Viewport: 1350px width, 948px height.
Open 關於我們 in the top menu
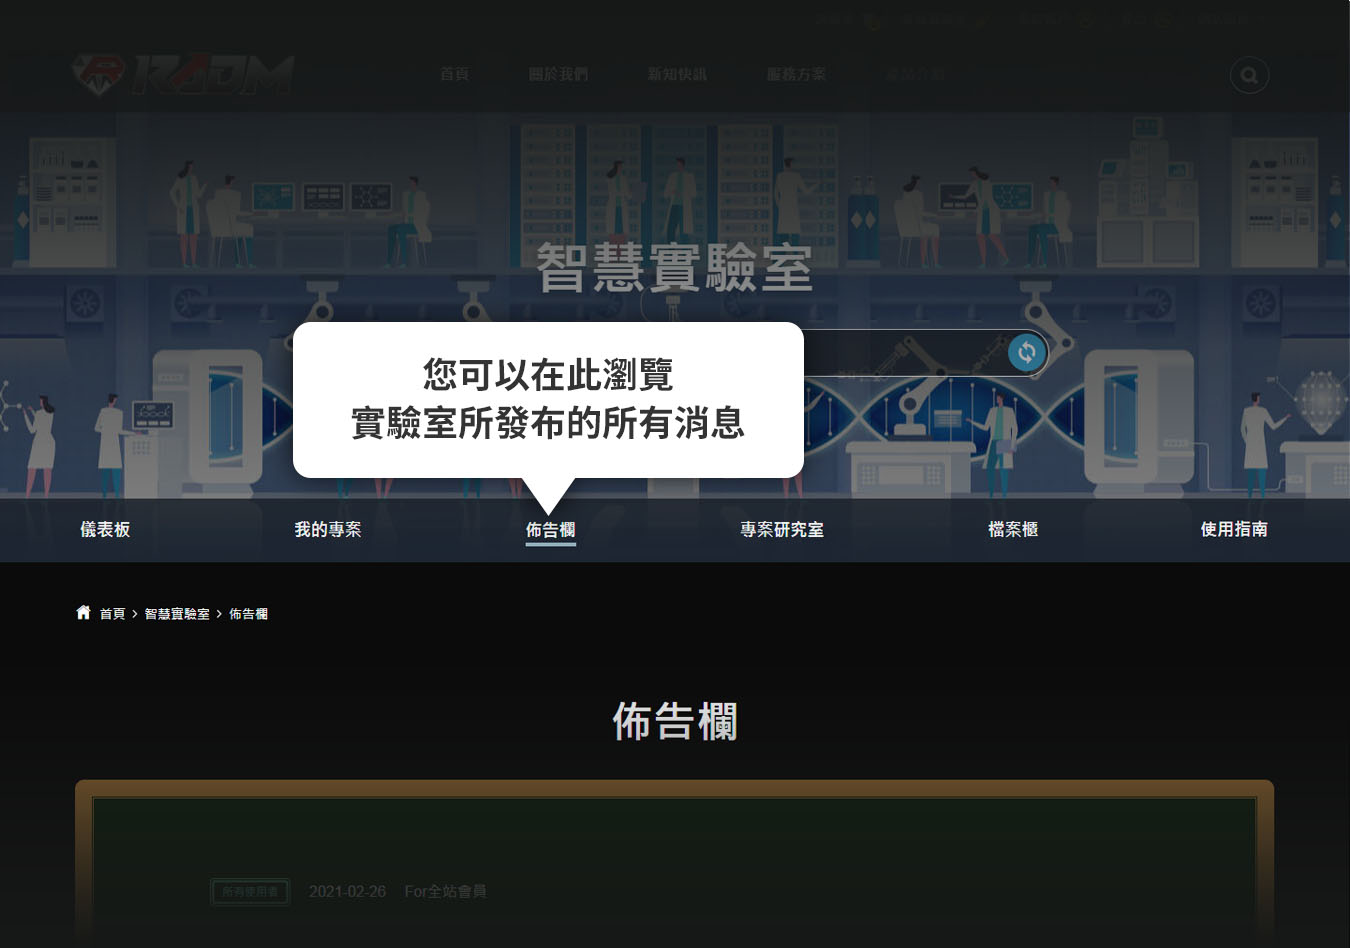pyautogui.click(x=558, y=75)
